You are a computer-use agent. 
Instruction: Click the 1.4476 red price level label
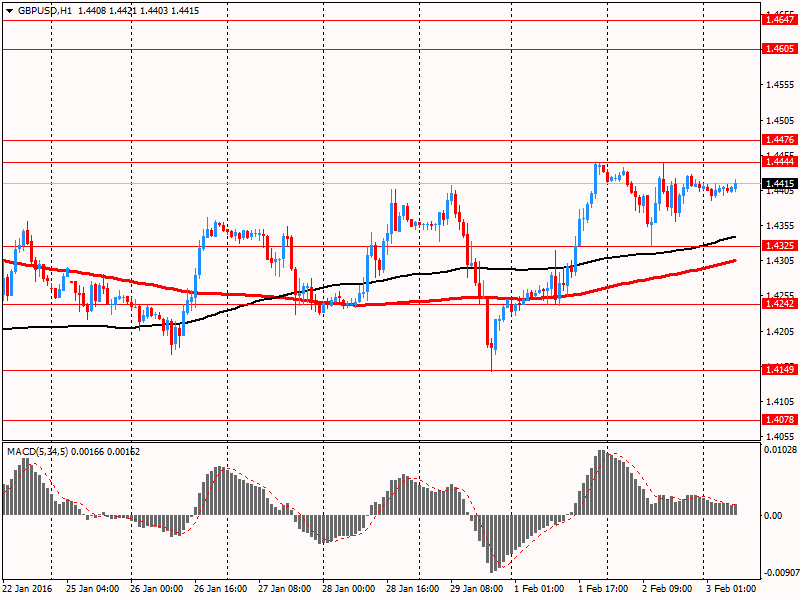[x=779, y=140]
